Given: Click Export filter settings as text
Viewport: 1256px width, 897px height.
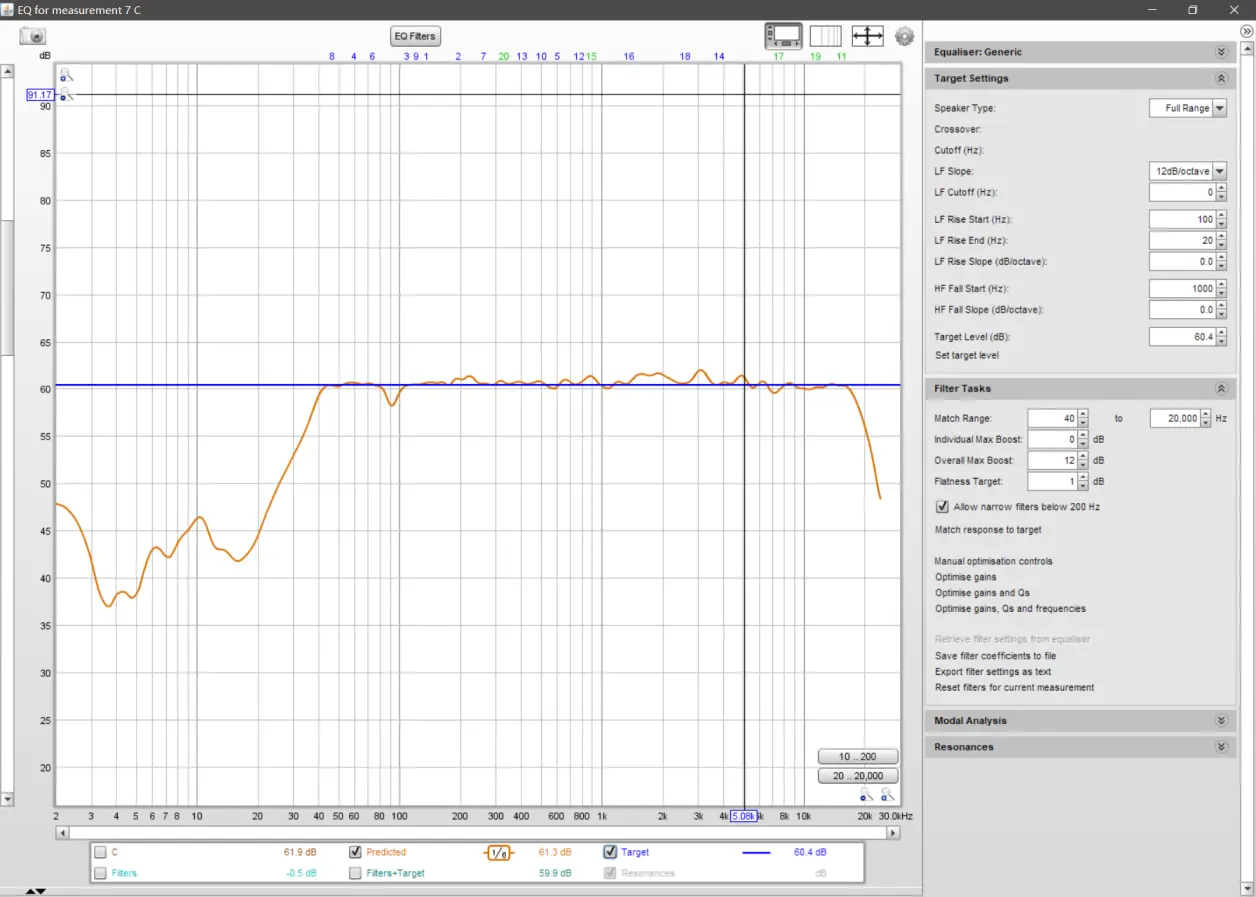Looking at the screenshot, I should 993,672.
